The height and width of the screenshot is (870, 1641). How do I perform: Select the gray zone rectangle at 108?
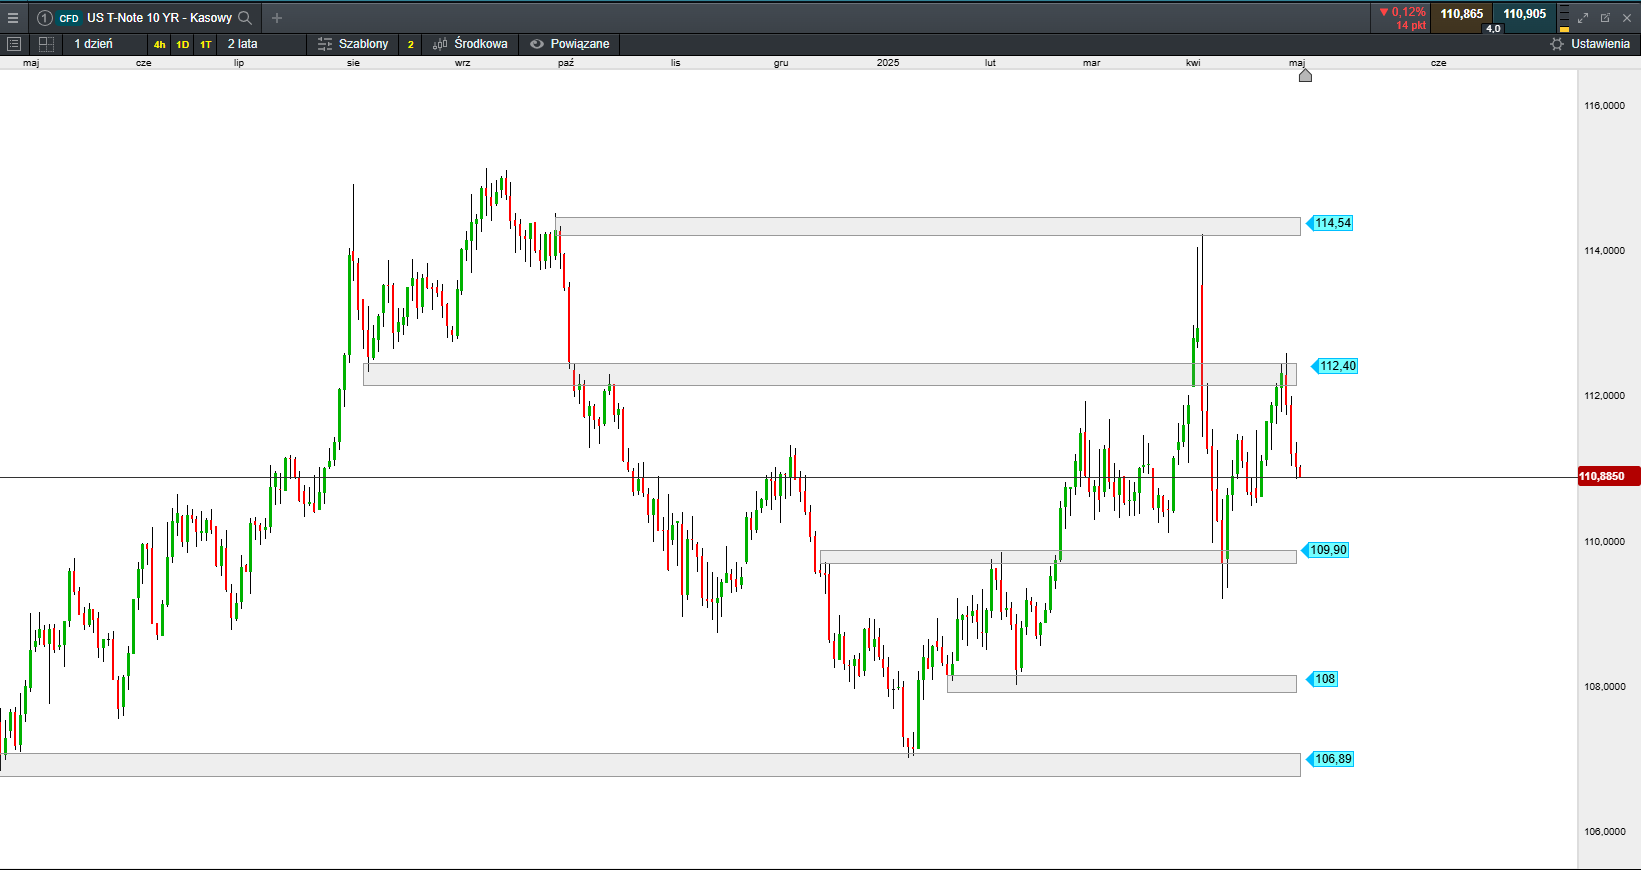coord(1122,684)
